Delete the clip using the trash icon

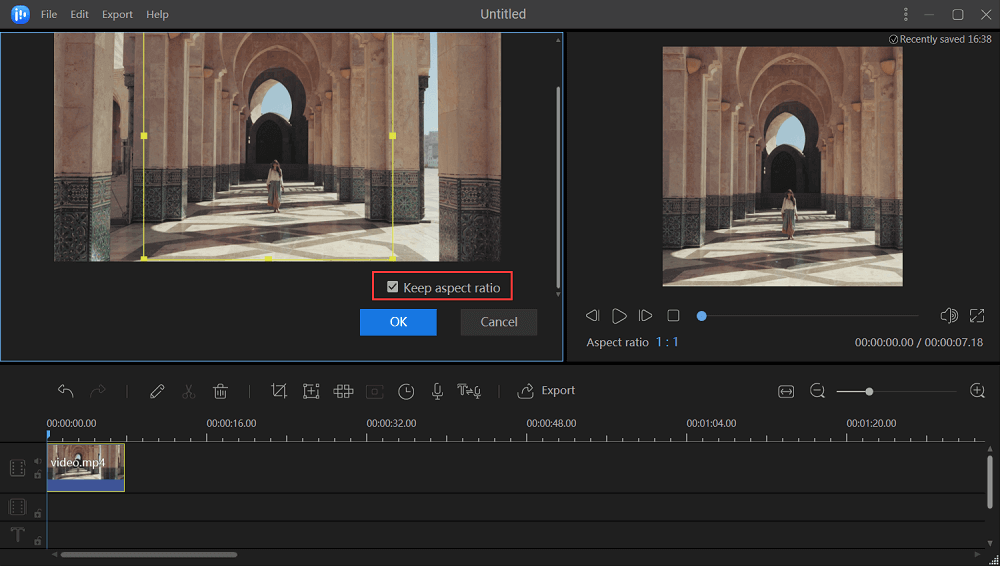(220, 391)
